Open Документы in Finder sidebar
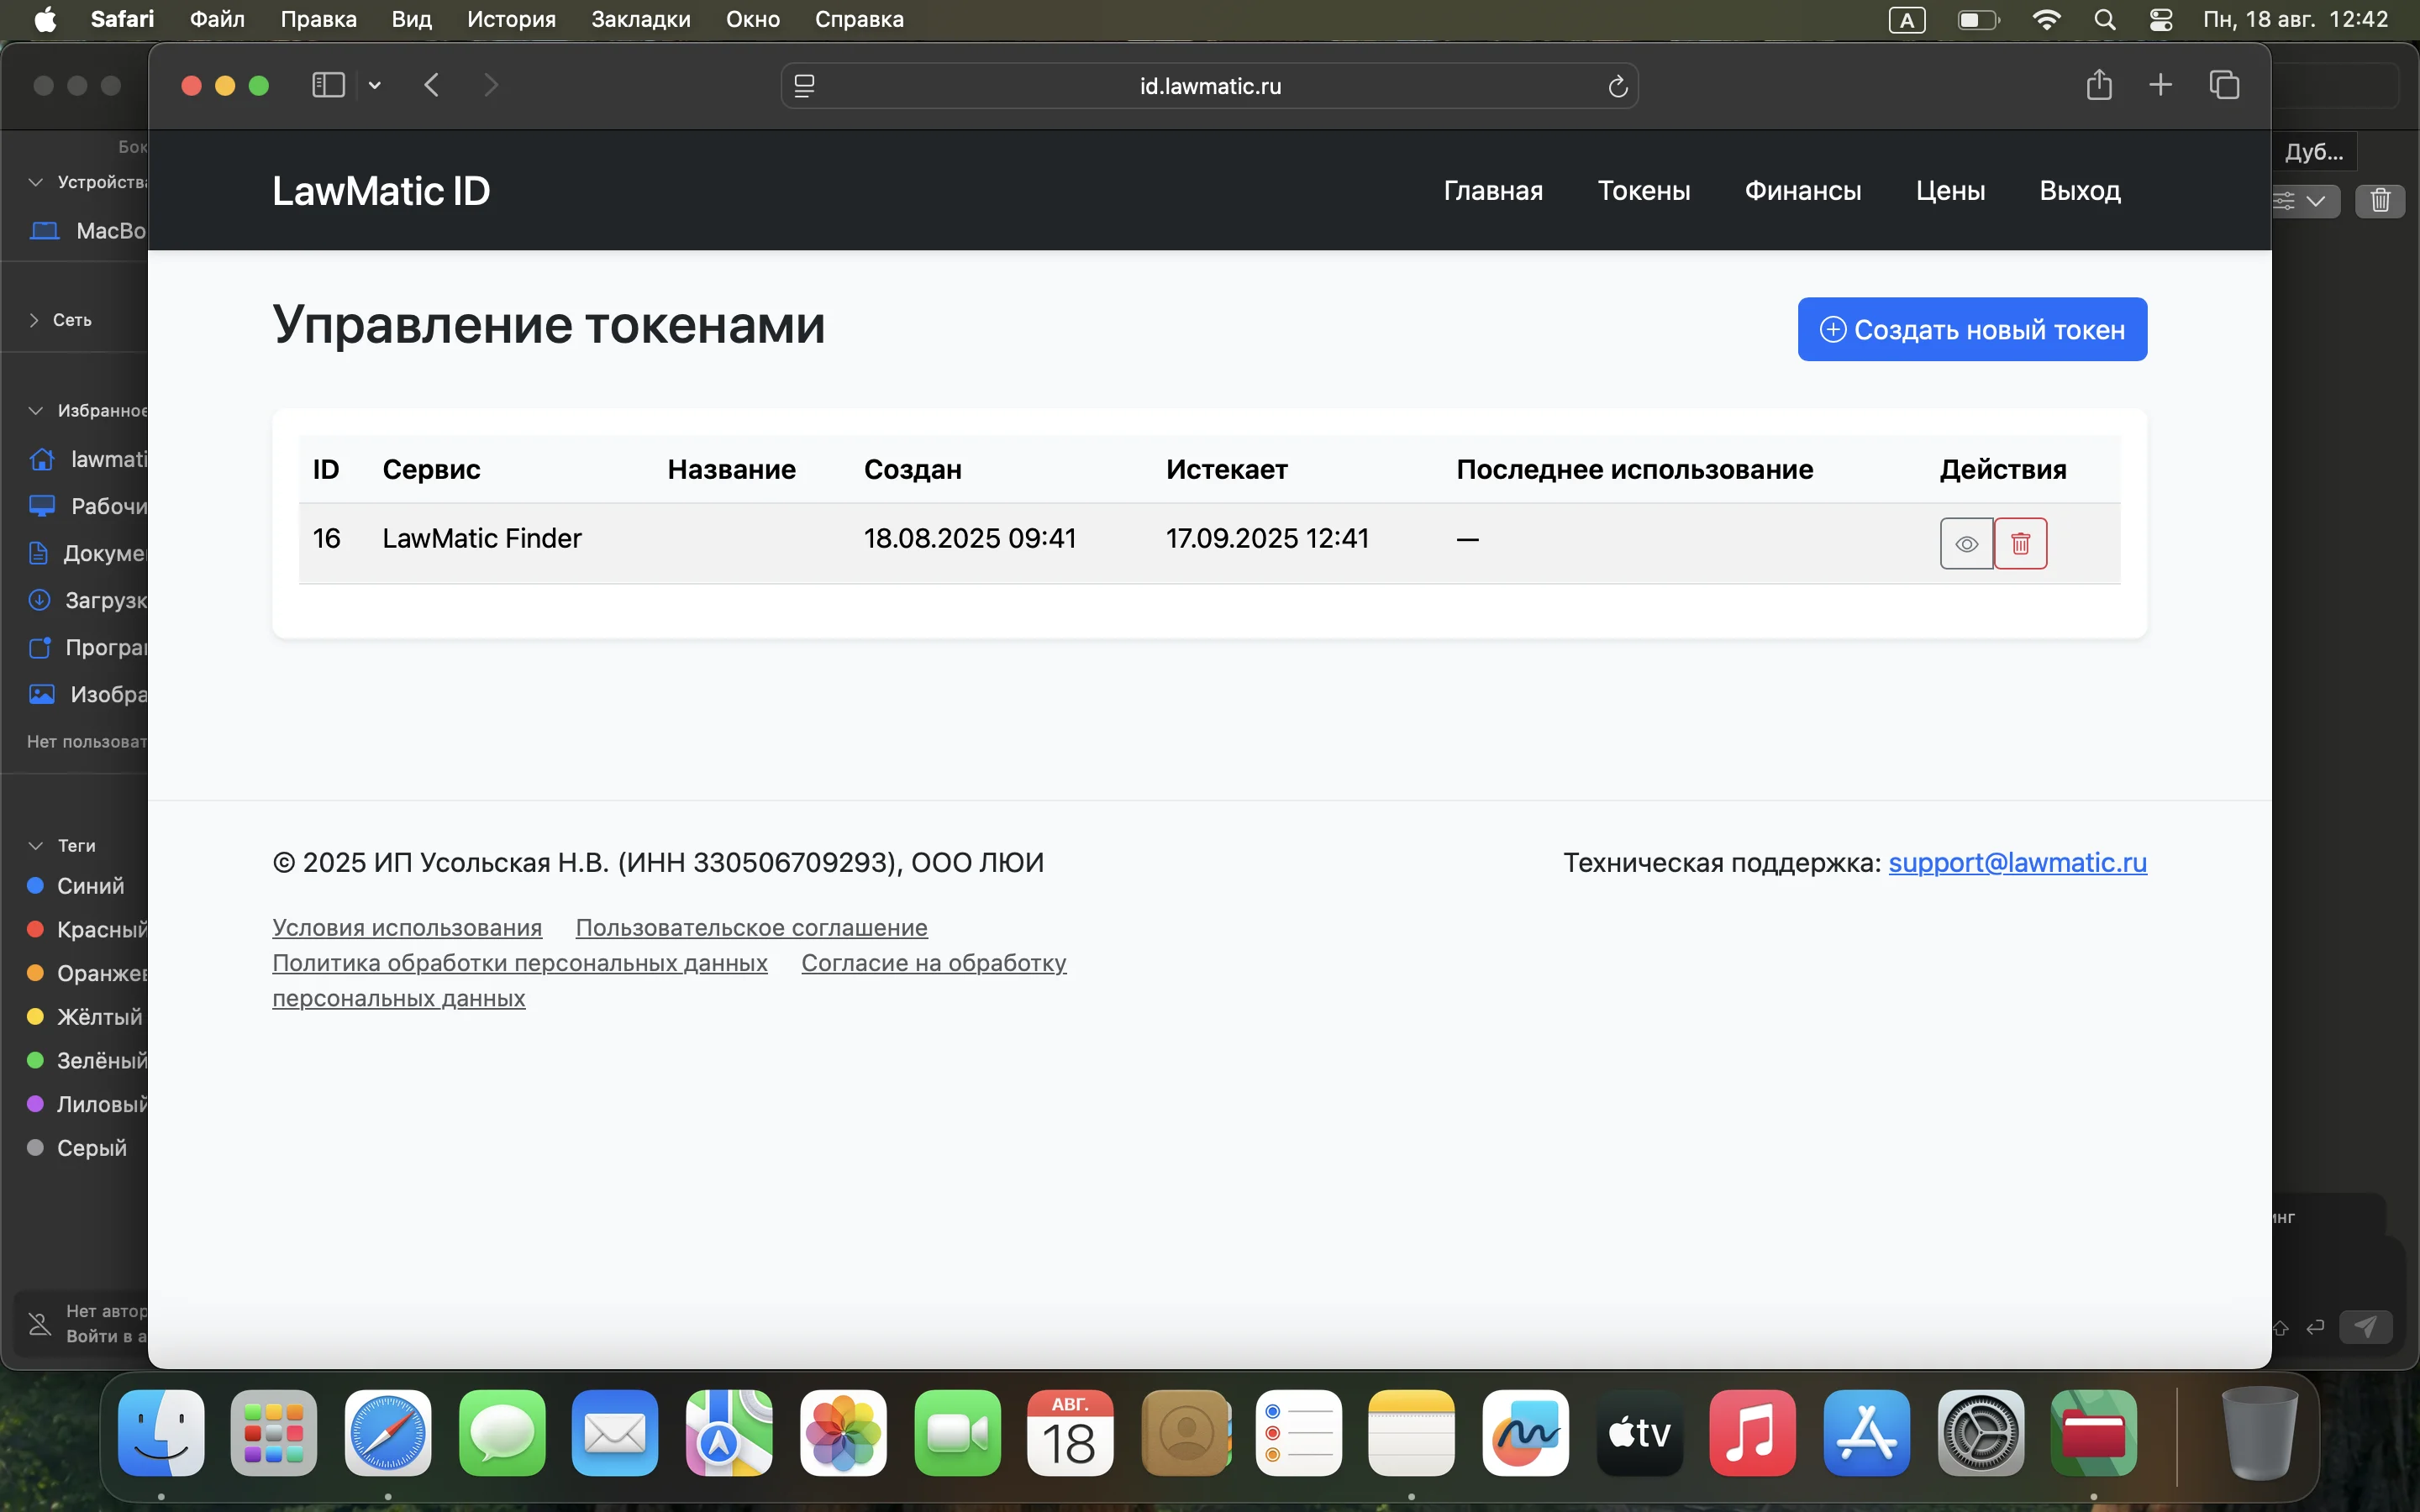 [88, 553]
